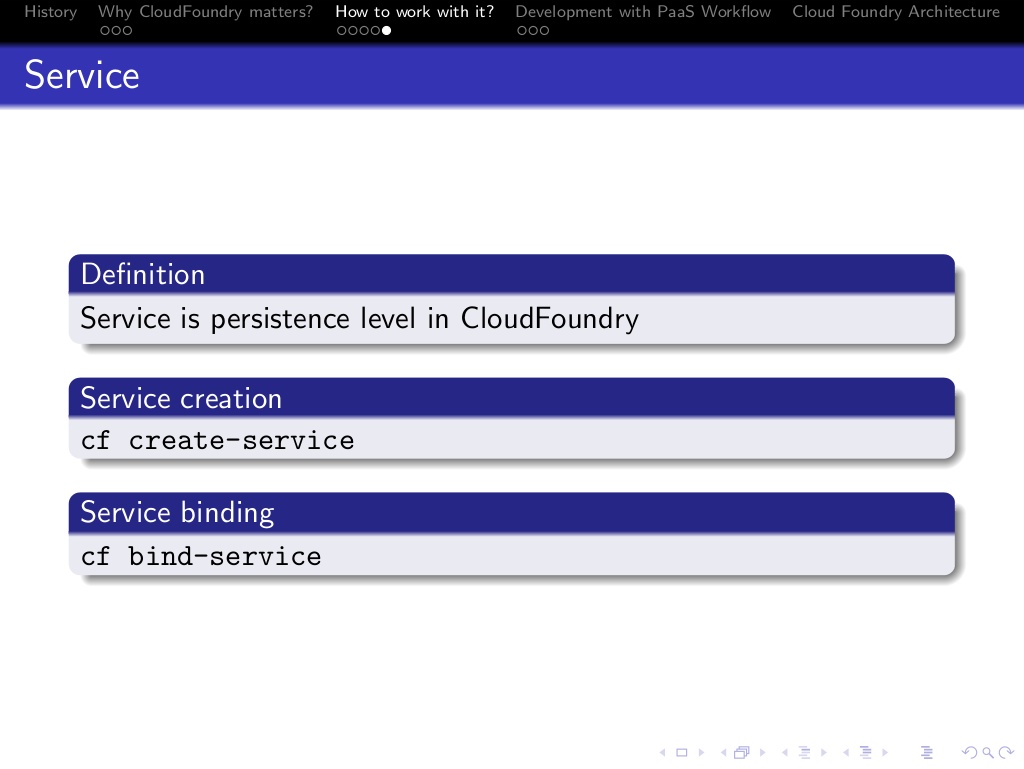1024x769 pixels.
Task: Go to previous slide arrow
Action: click(x=662, y=753)
